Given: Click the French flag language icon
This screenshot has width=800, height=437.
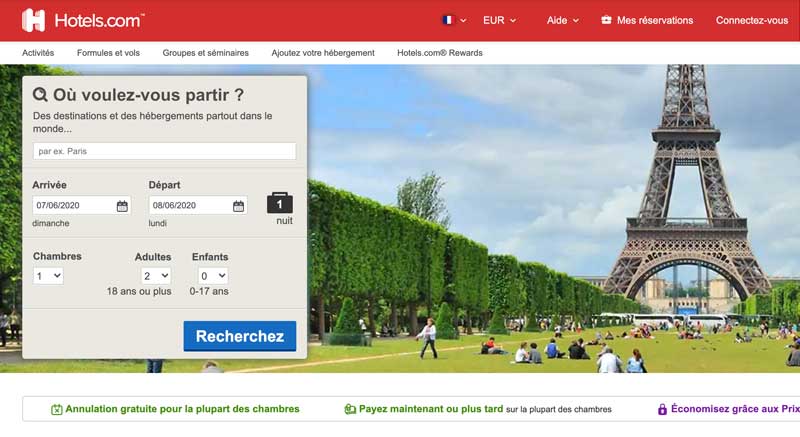Looking at the screenshot, I should click(x=448, y=20).
